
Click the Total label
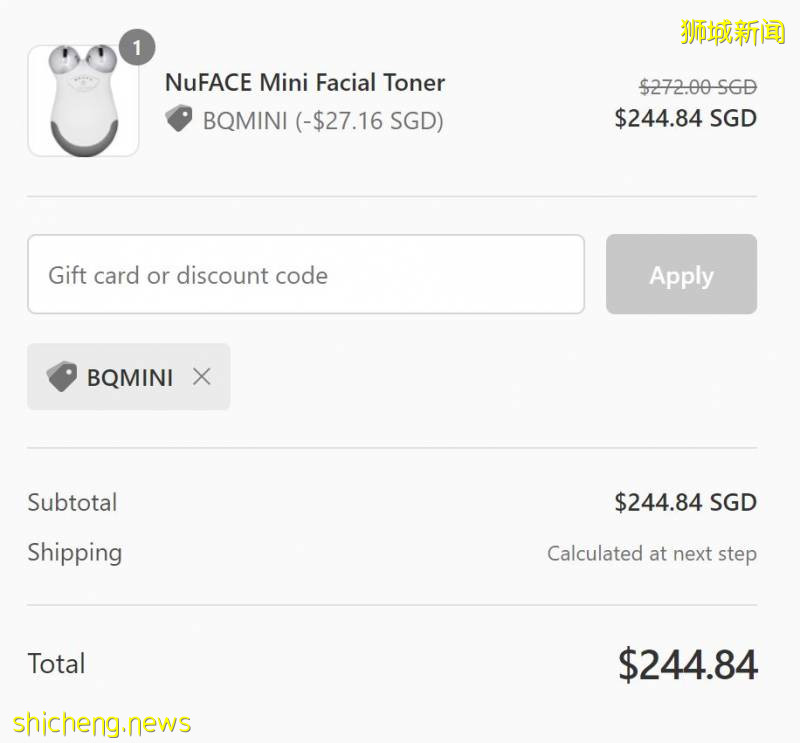click(56, 664)
